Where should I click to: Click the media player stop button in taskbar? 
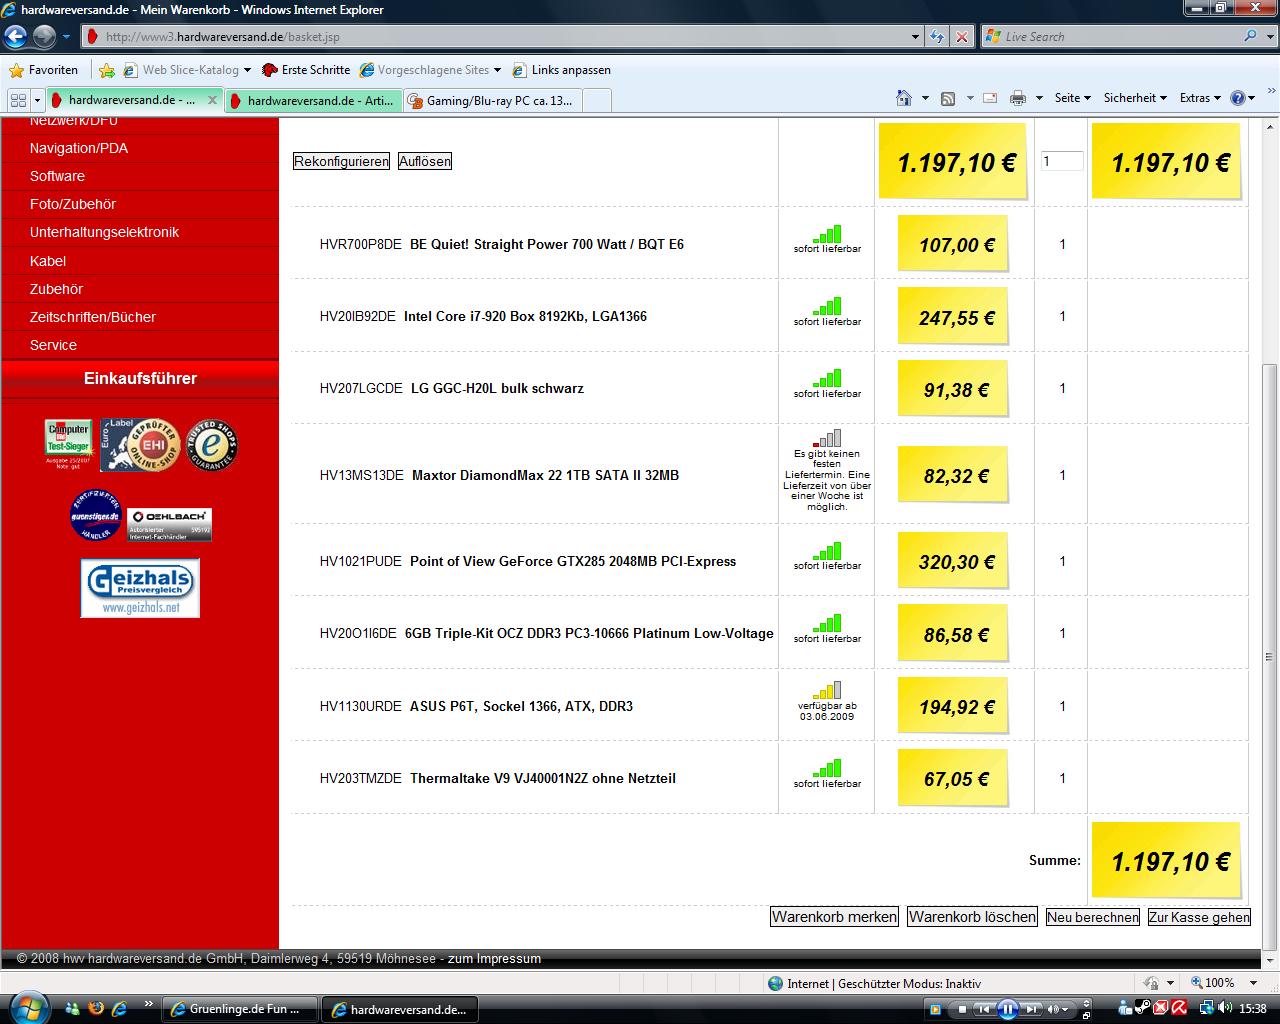coord(962,1009)
